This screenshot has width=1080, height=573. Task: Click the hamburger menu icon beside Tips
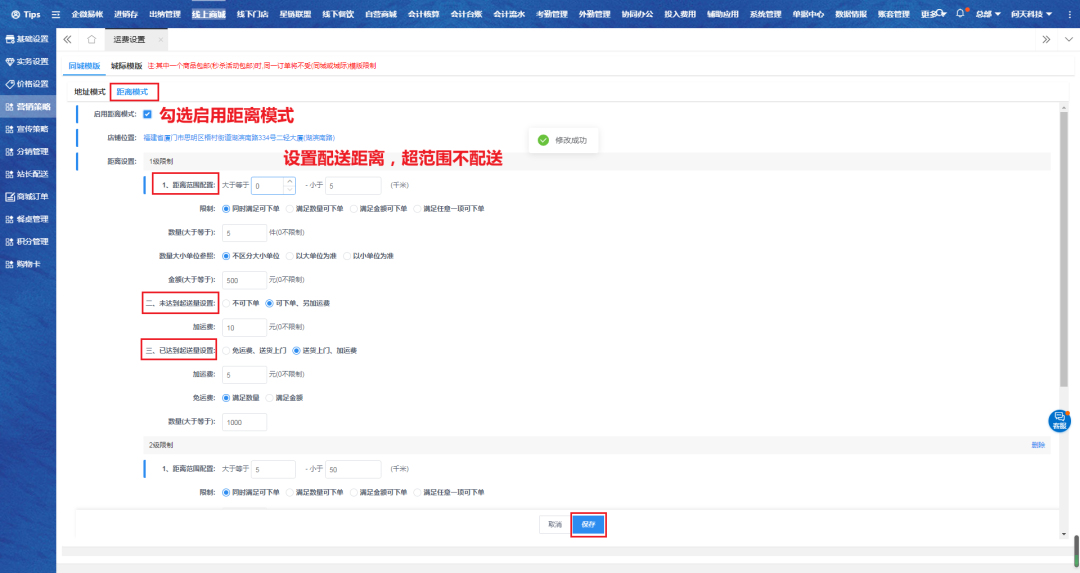[x=56, y=14]
